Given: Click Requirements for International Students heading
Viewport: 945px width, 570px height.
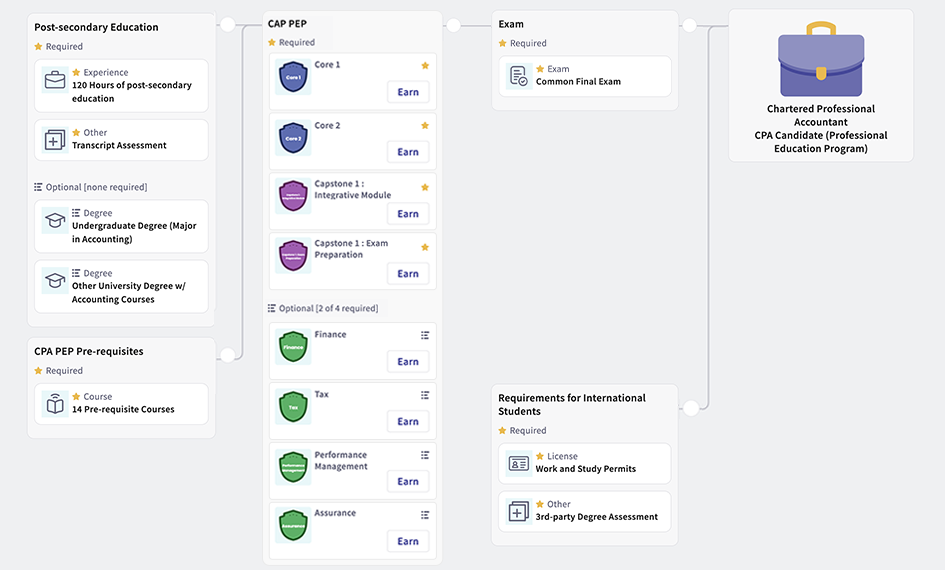Looking at the screenshot, I should tap(572, 404).
